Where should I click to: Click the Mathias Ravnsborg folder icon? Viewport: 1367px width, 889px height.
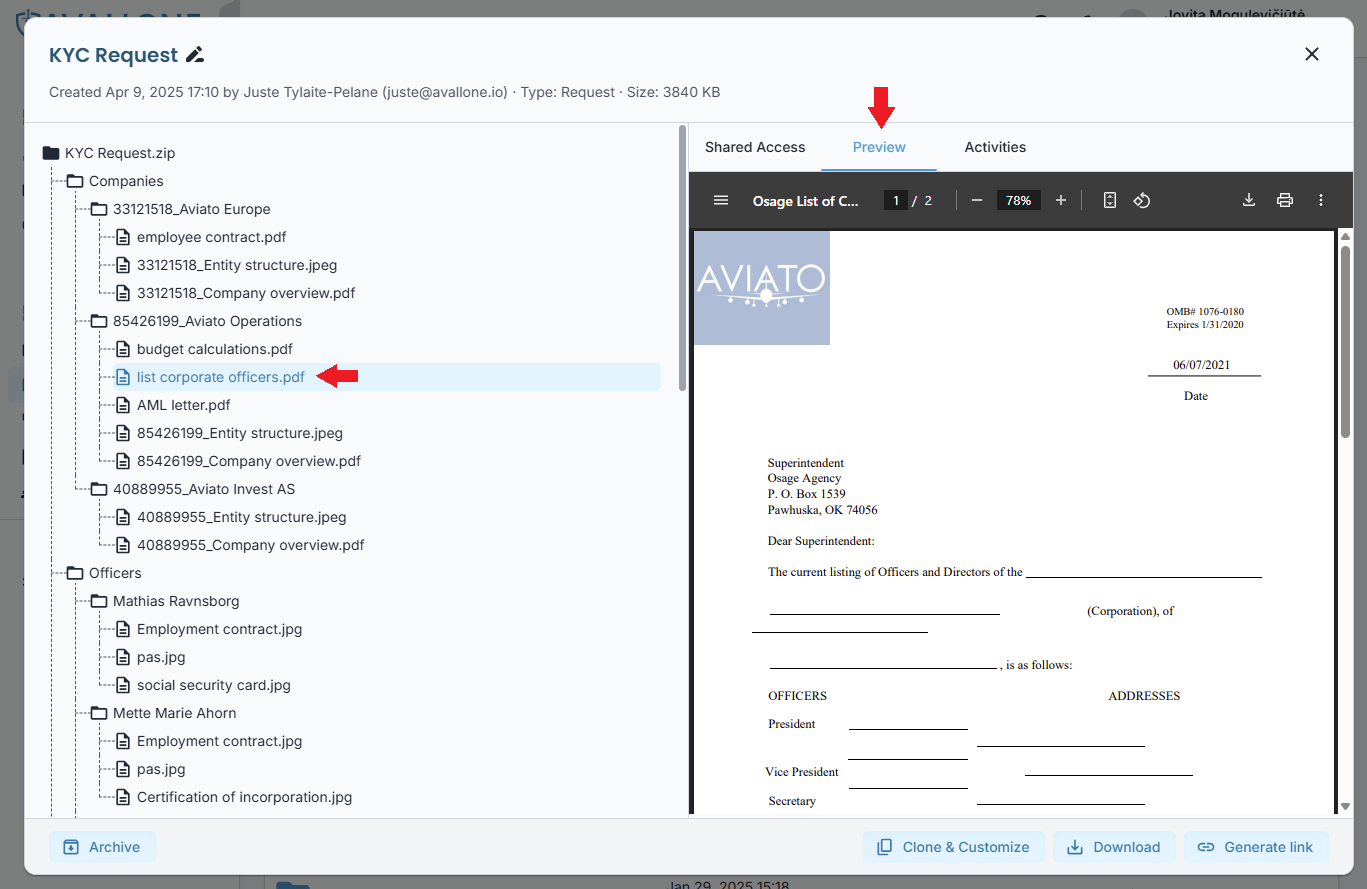(99, 601)
